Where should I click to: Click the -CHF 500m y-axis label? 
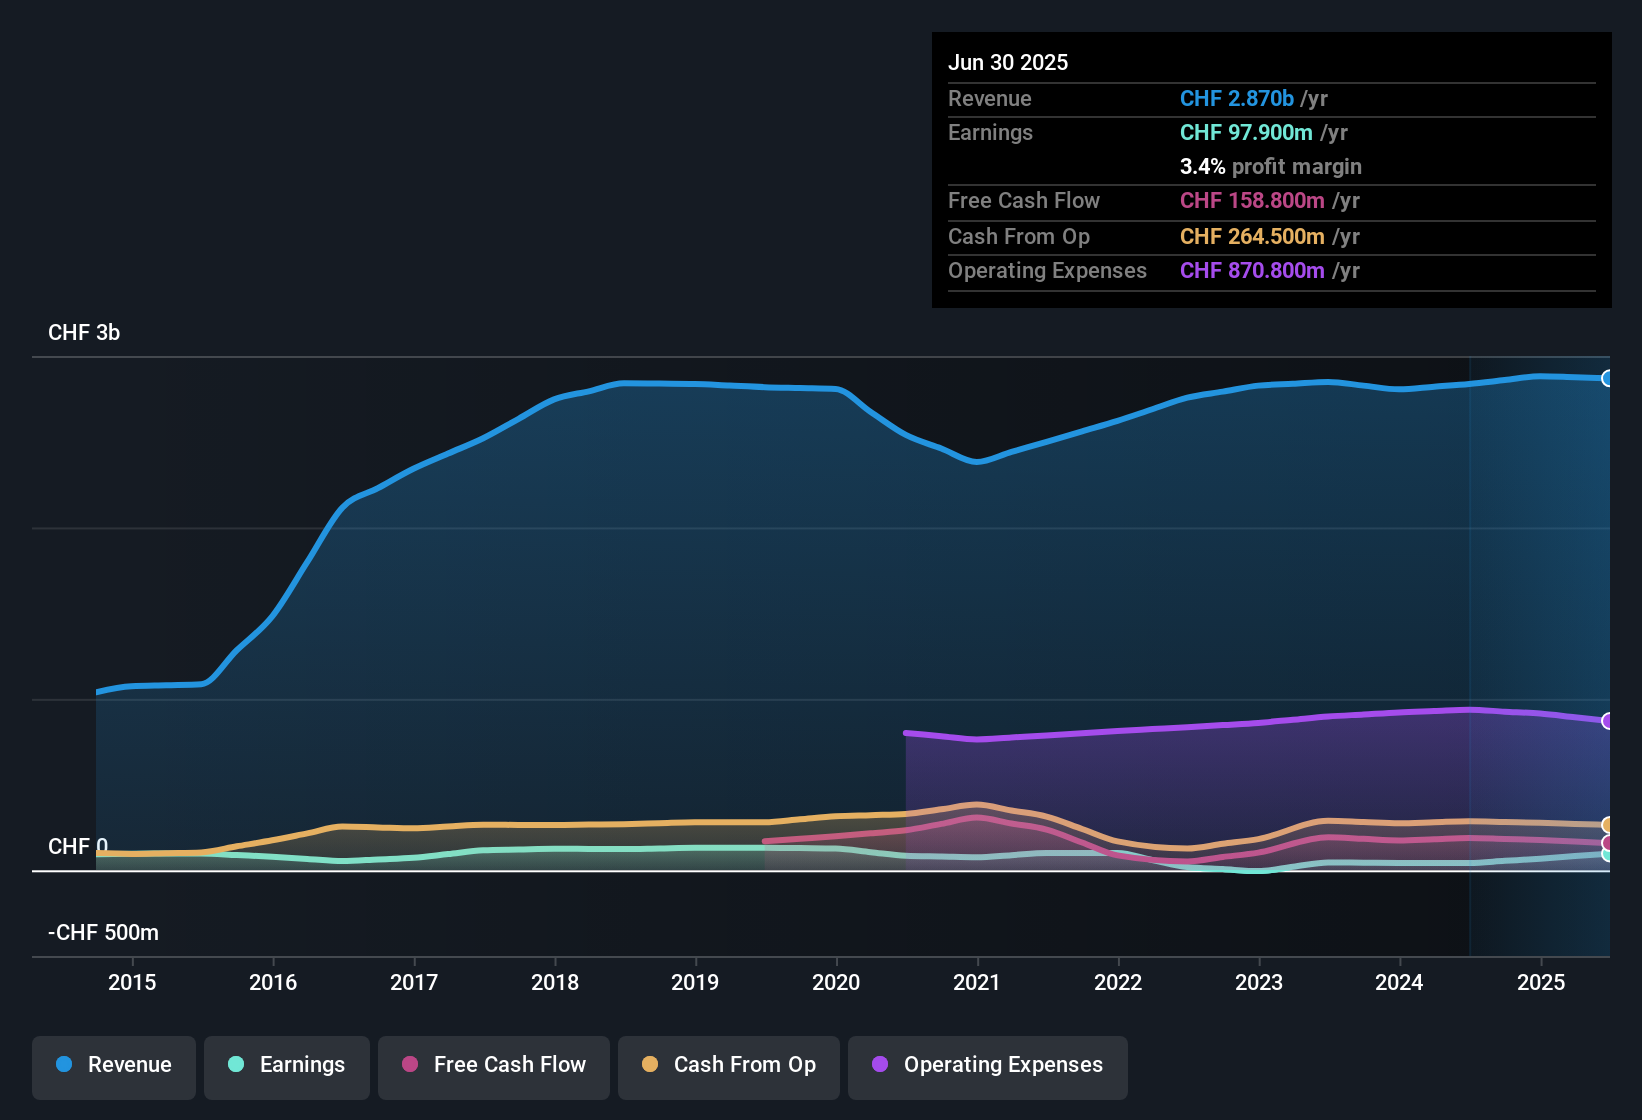coord(104,933)
